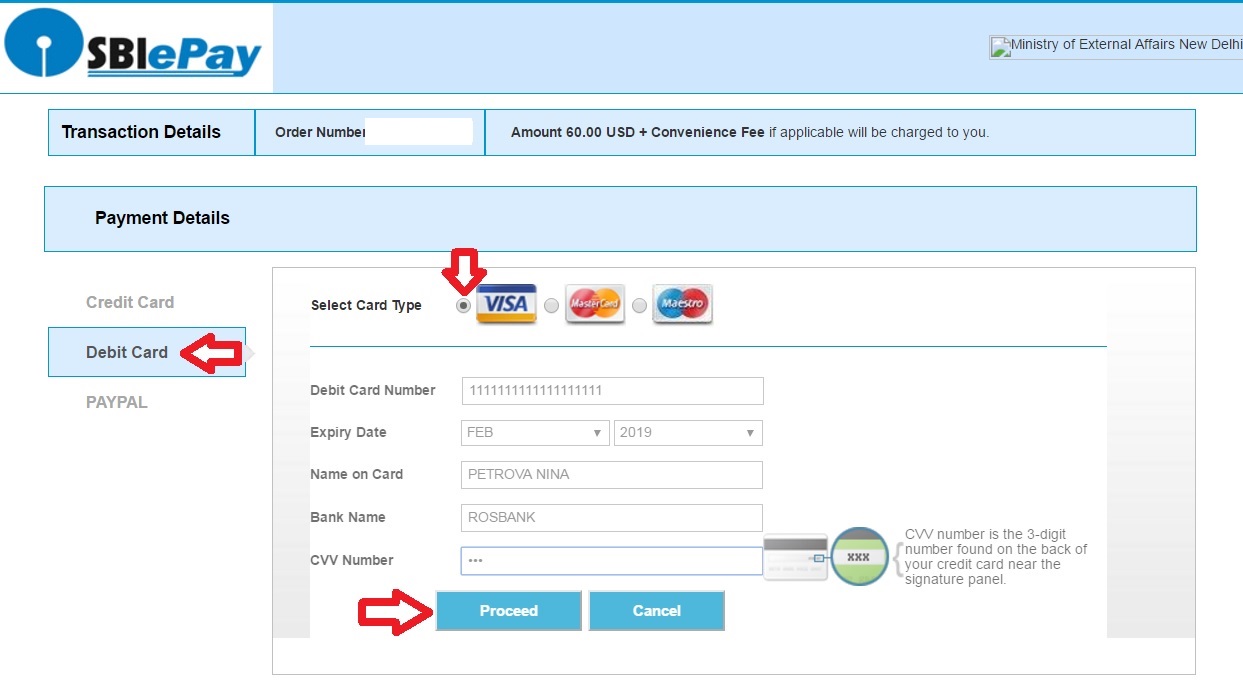Select the MasterCard radio button
Image resolution: width=1243 pixels, height=686 pixels.
tap(551, 306)
